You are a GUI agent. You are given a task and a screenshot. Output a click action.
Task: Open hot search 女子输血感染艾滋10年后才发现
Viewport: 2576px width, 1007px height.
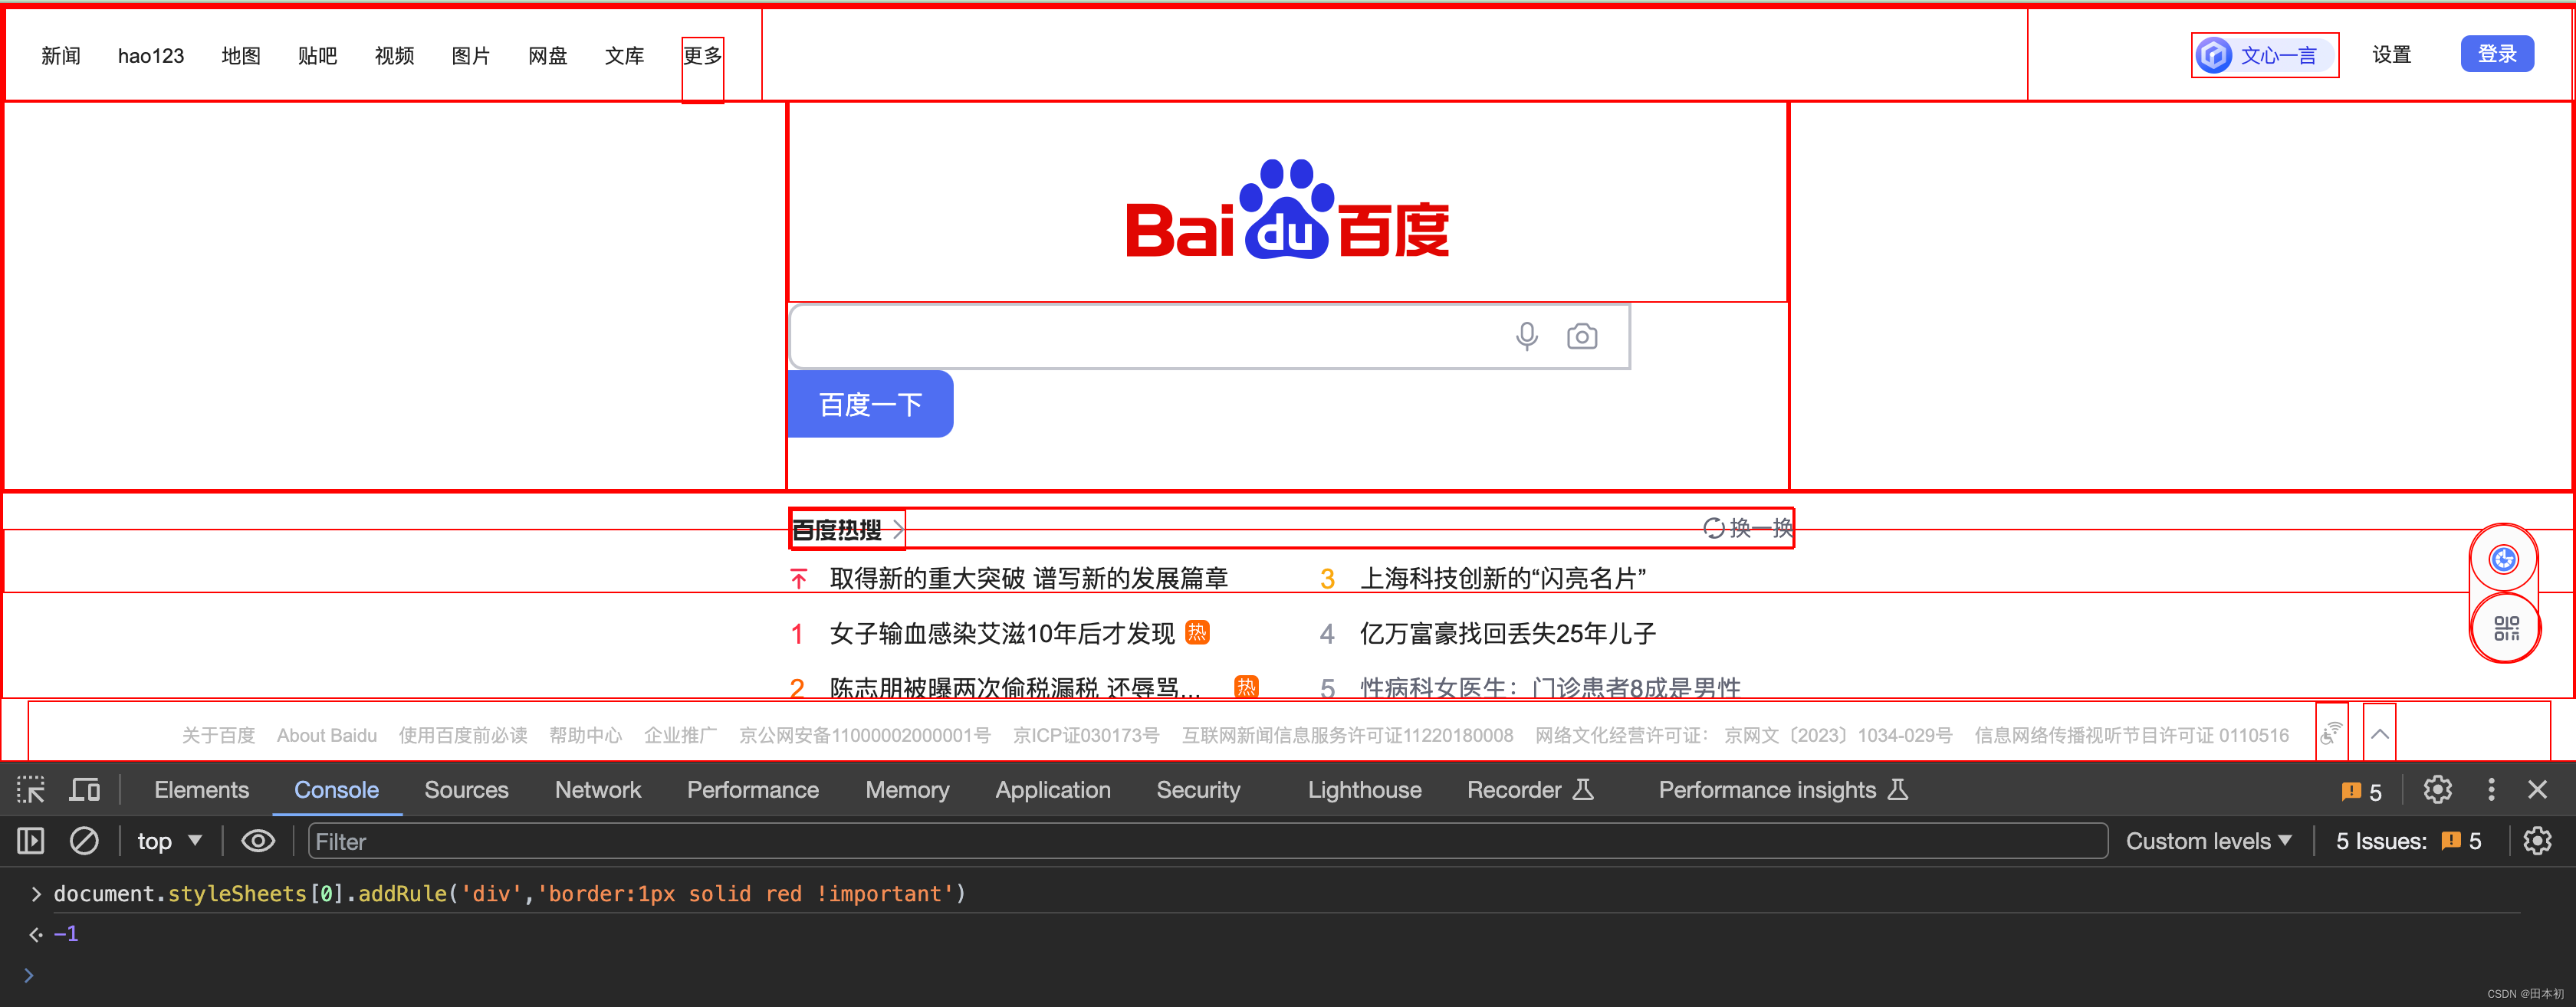1002,633
